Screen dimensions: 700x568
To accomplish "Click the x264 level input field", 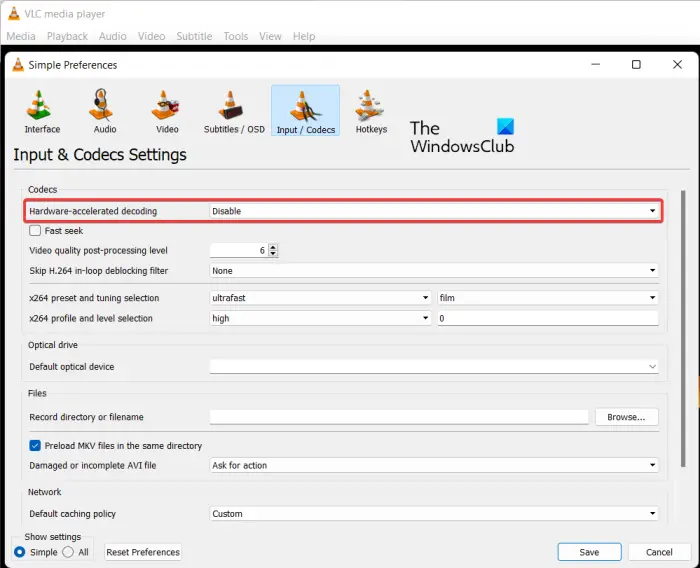I will (x=548, y=318).
